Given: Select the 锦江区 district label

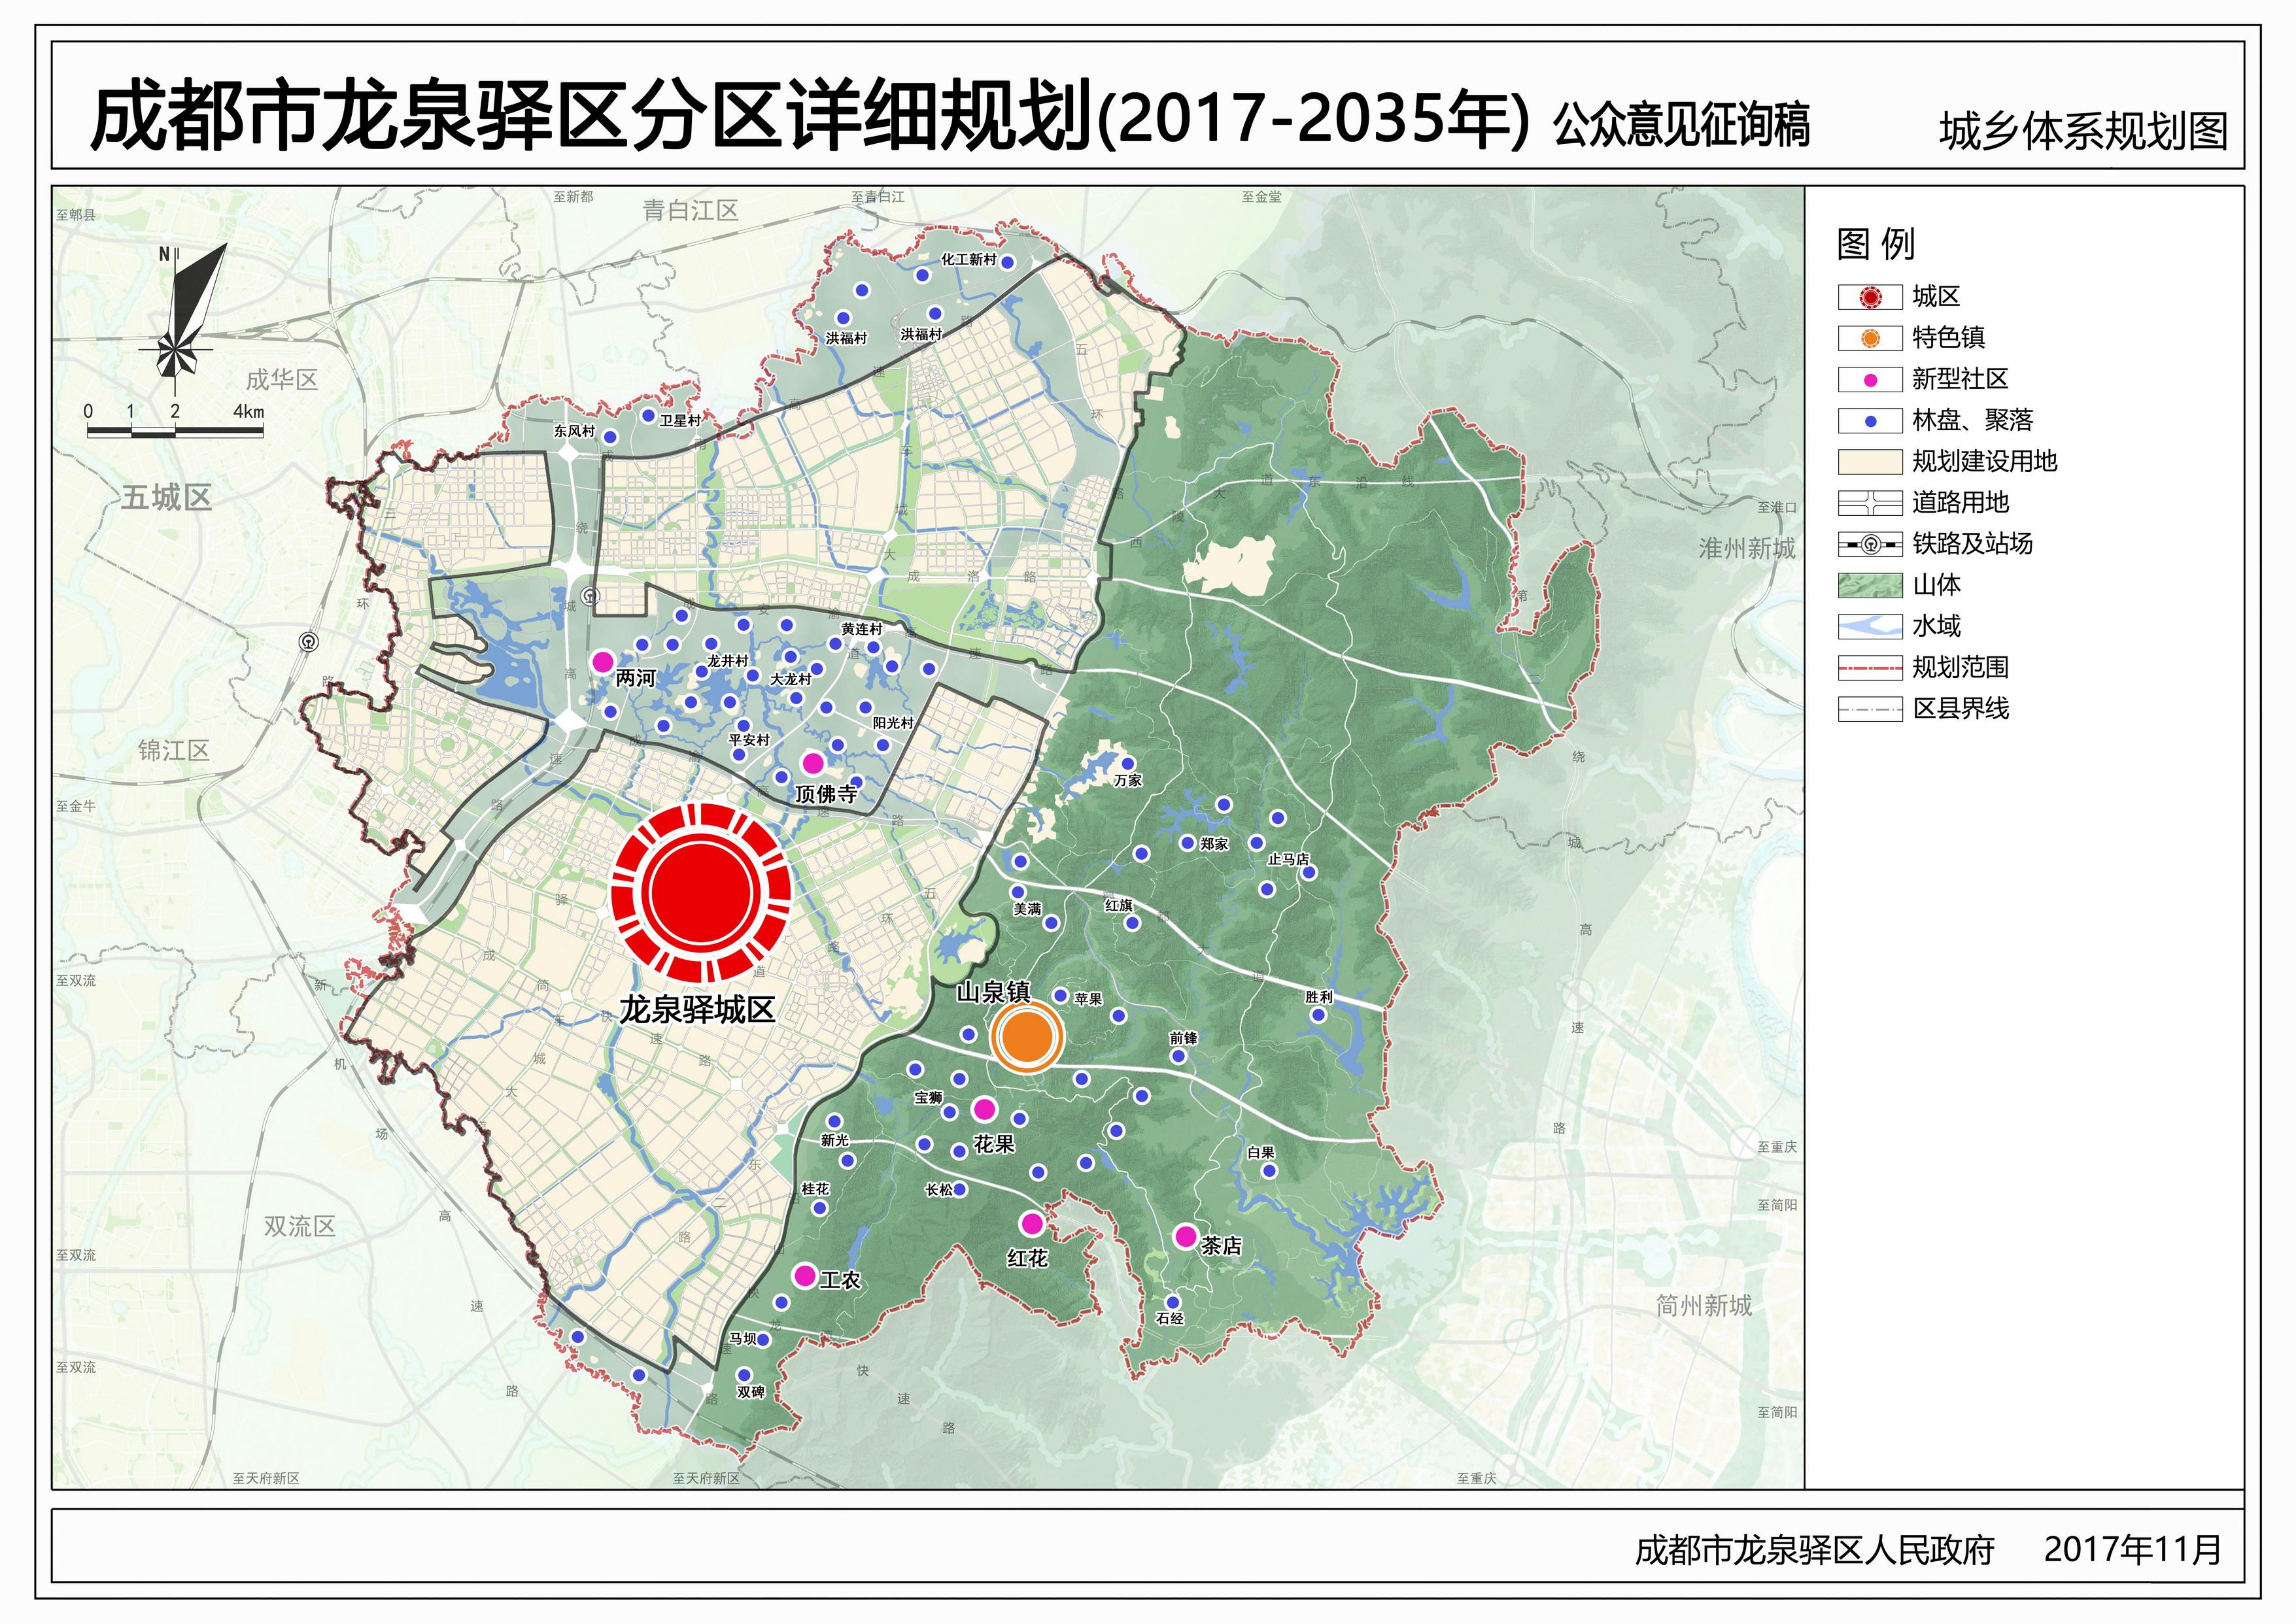Looking at the screenshot, I should point(174,750).
